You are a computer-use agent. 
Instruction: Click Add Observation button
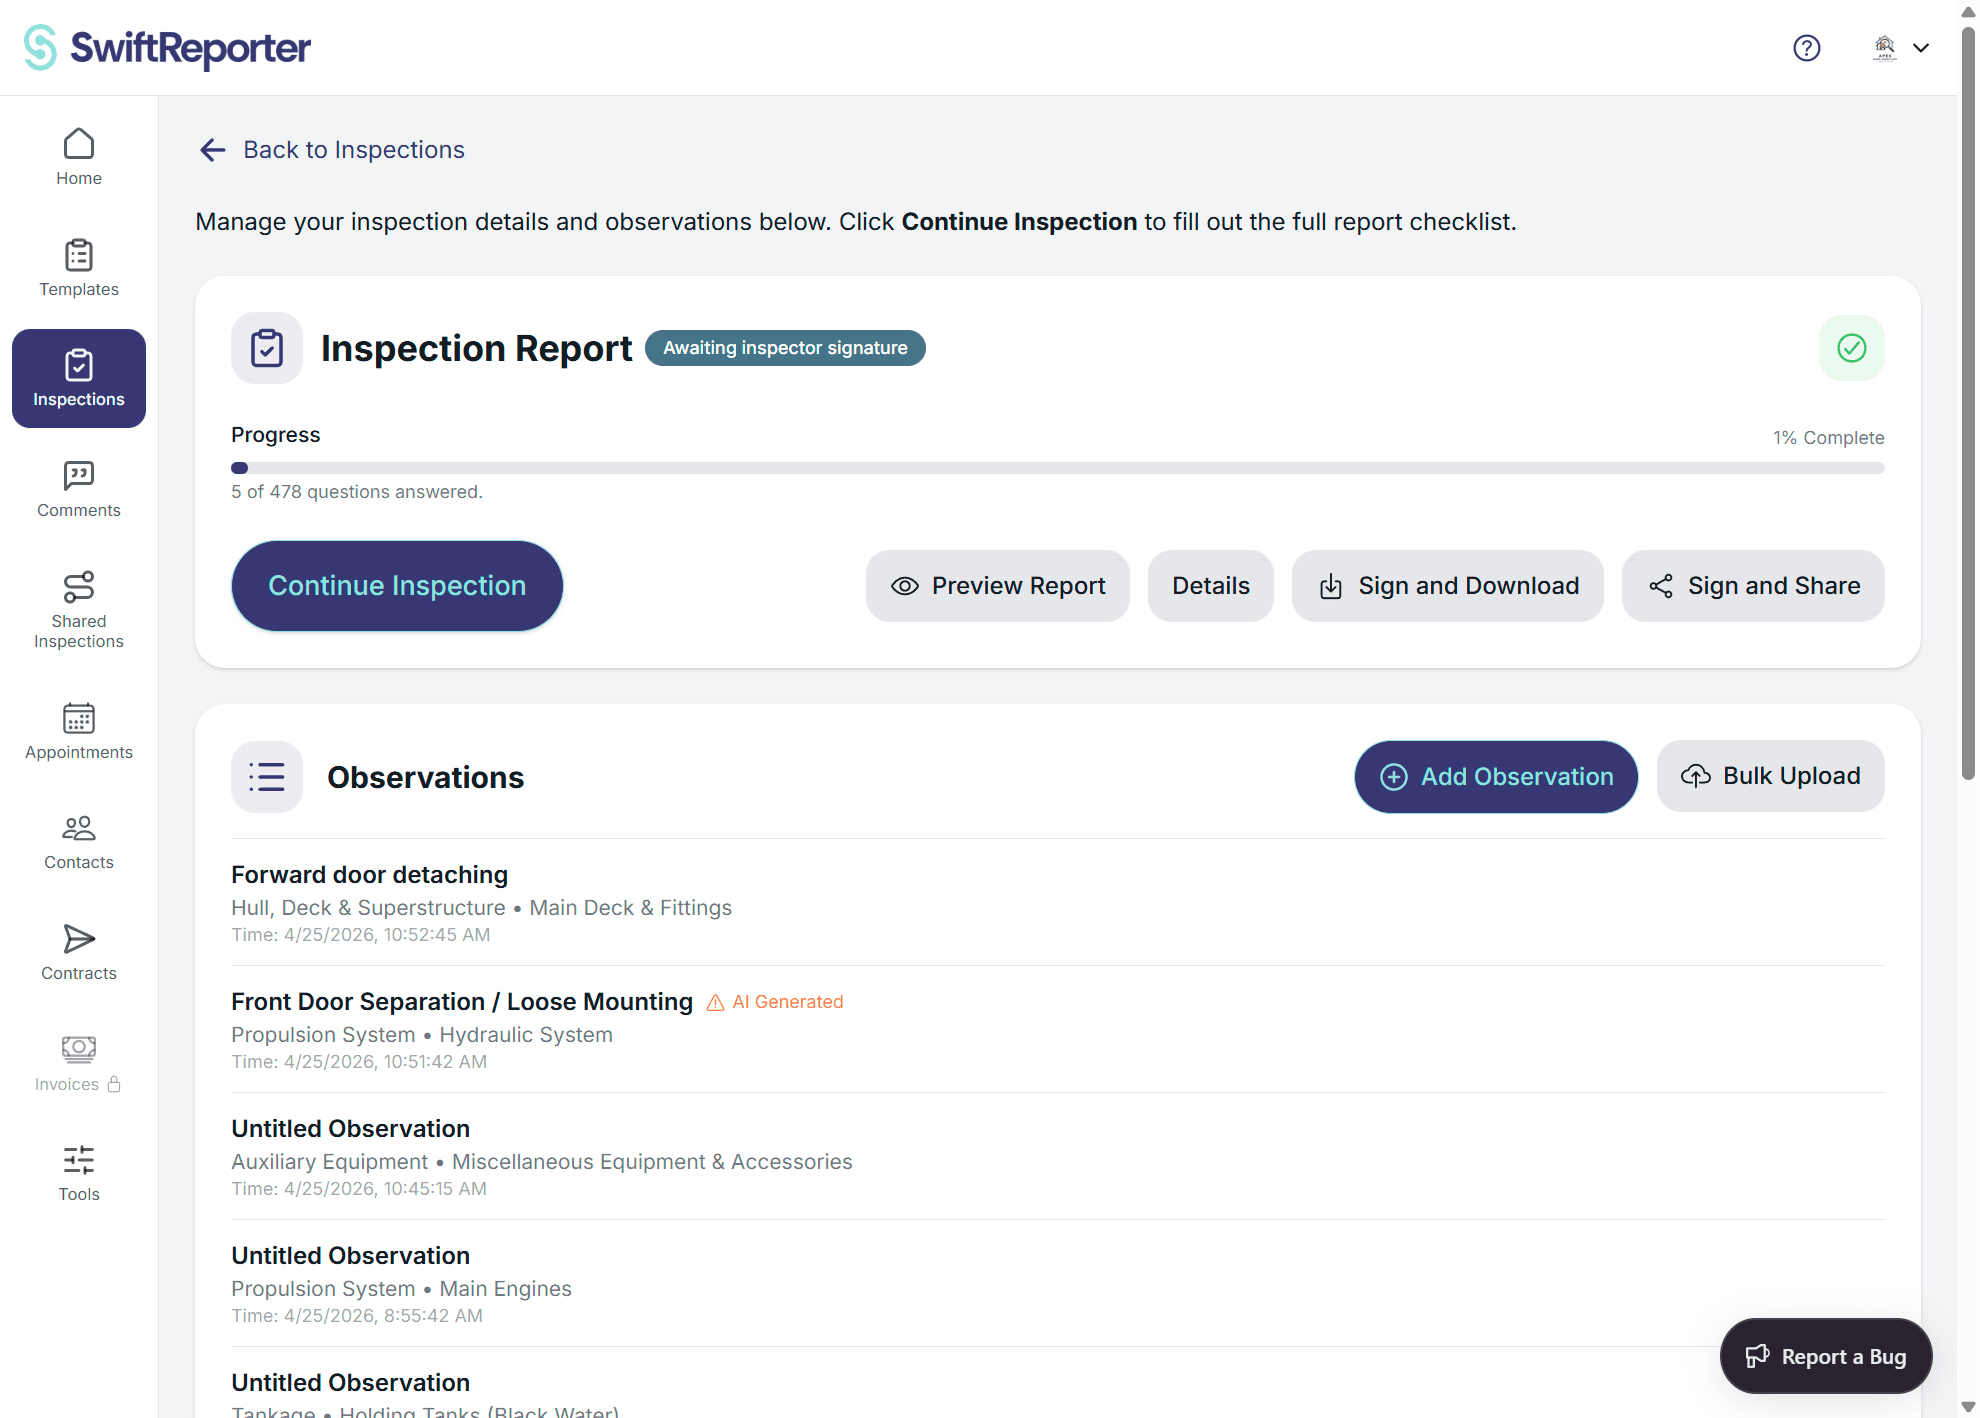tap(1496, 777)
